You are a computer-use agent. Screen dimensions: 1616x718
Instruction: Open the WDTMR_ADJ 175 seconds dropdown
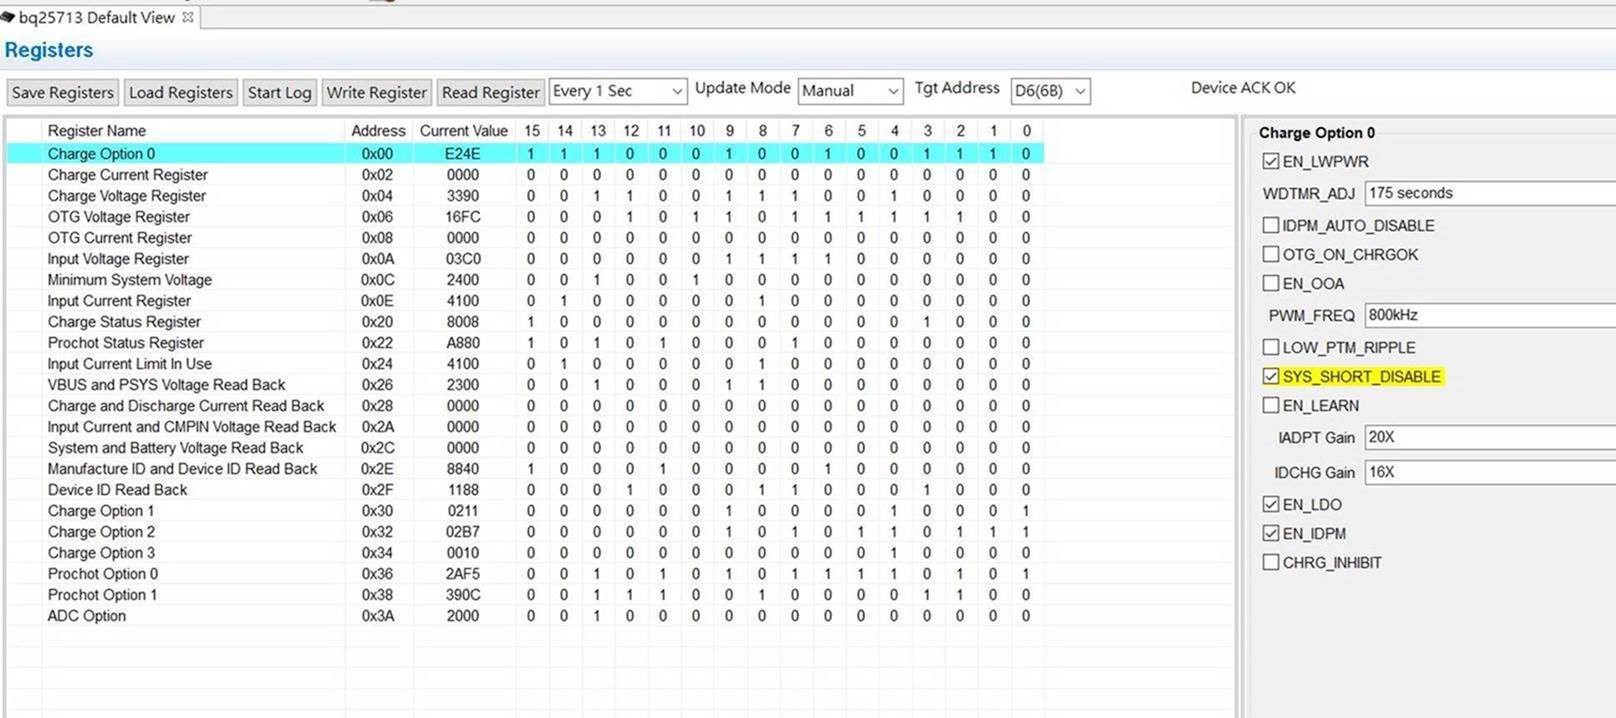point(1490,193)
